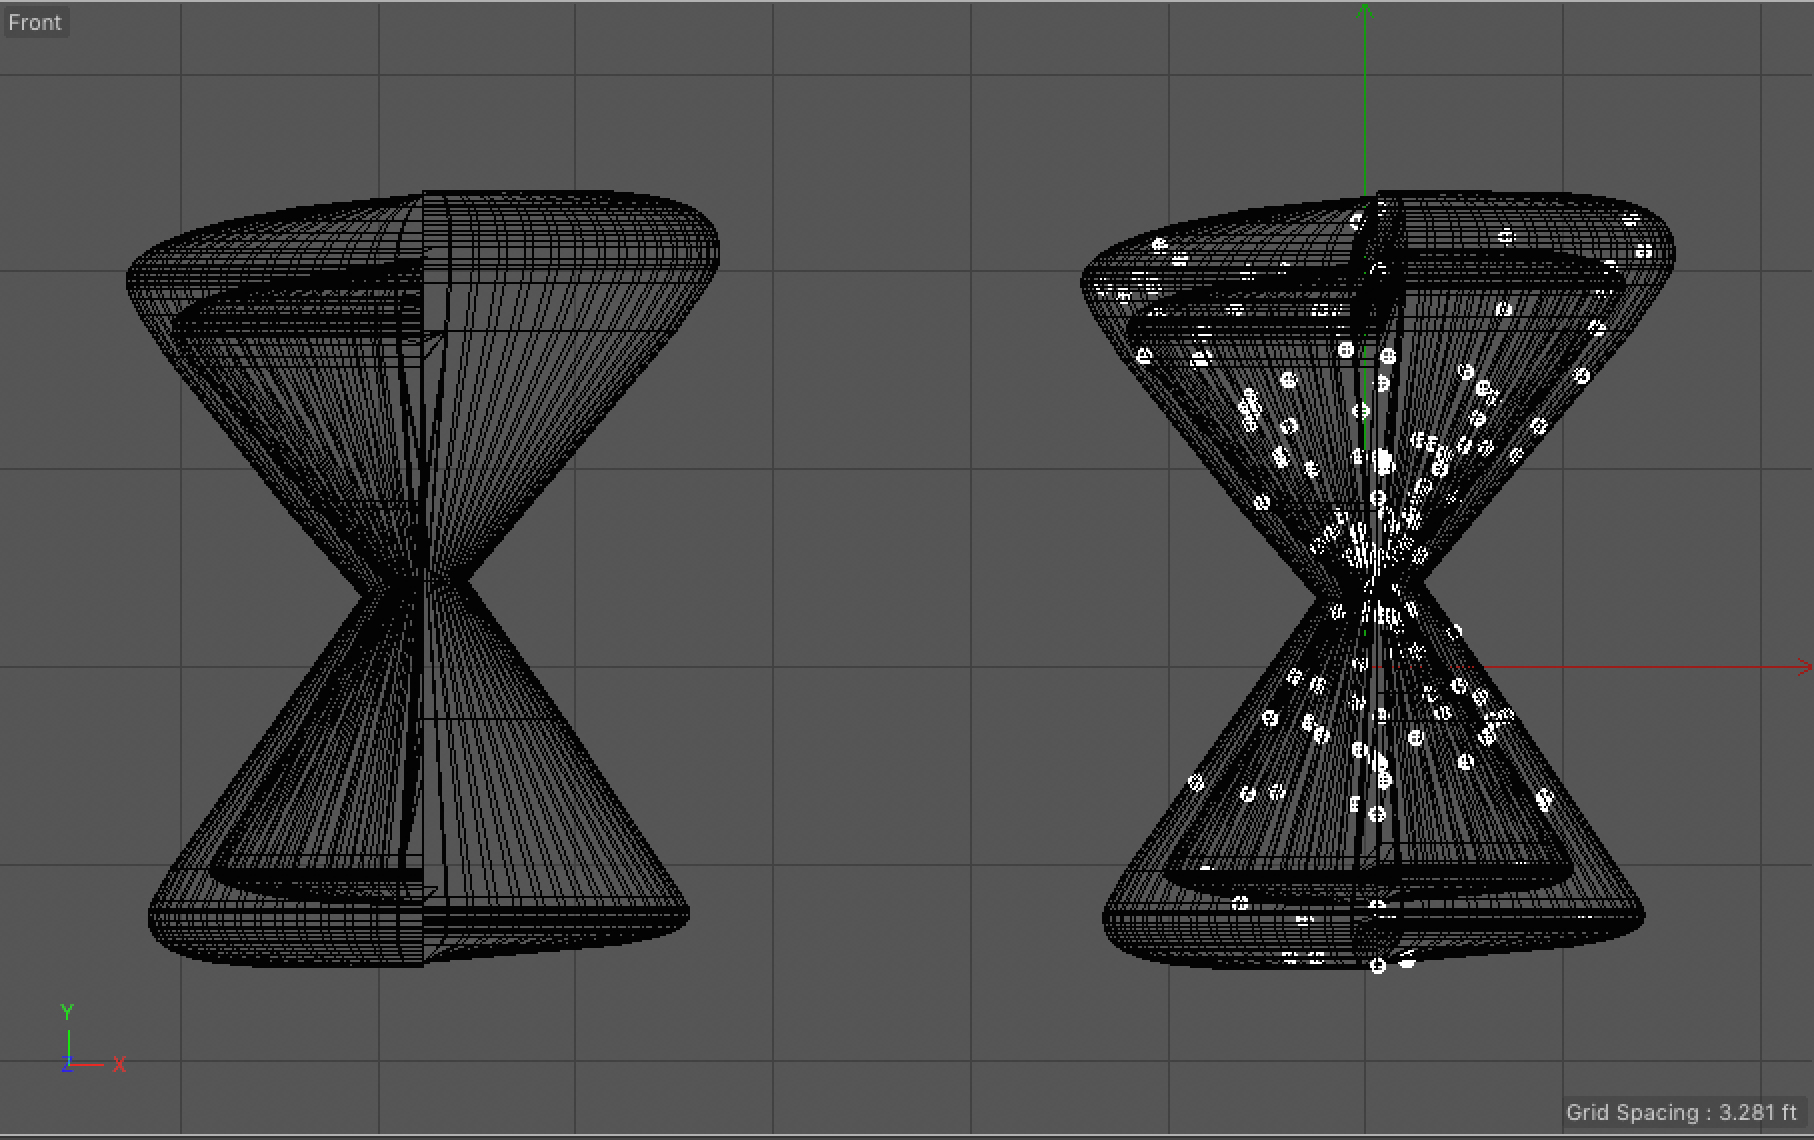The image size is (1814, 1140).
Task: Click the Front viewport label
Action: click(35, 22)
